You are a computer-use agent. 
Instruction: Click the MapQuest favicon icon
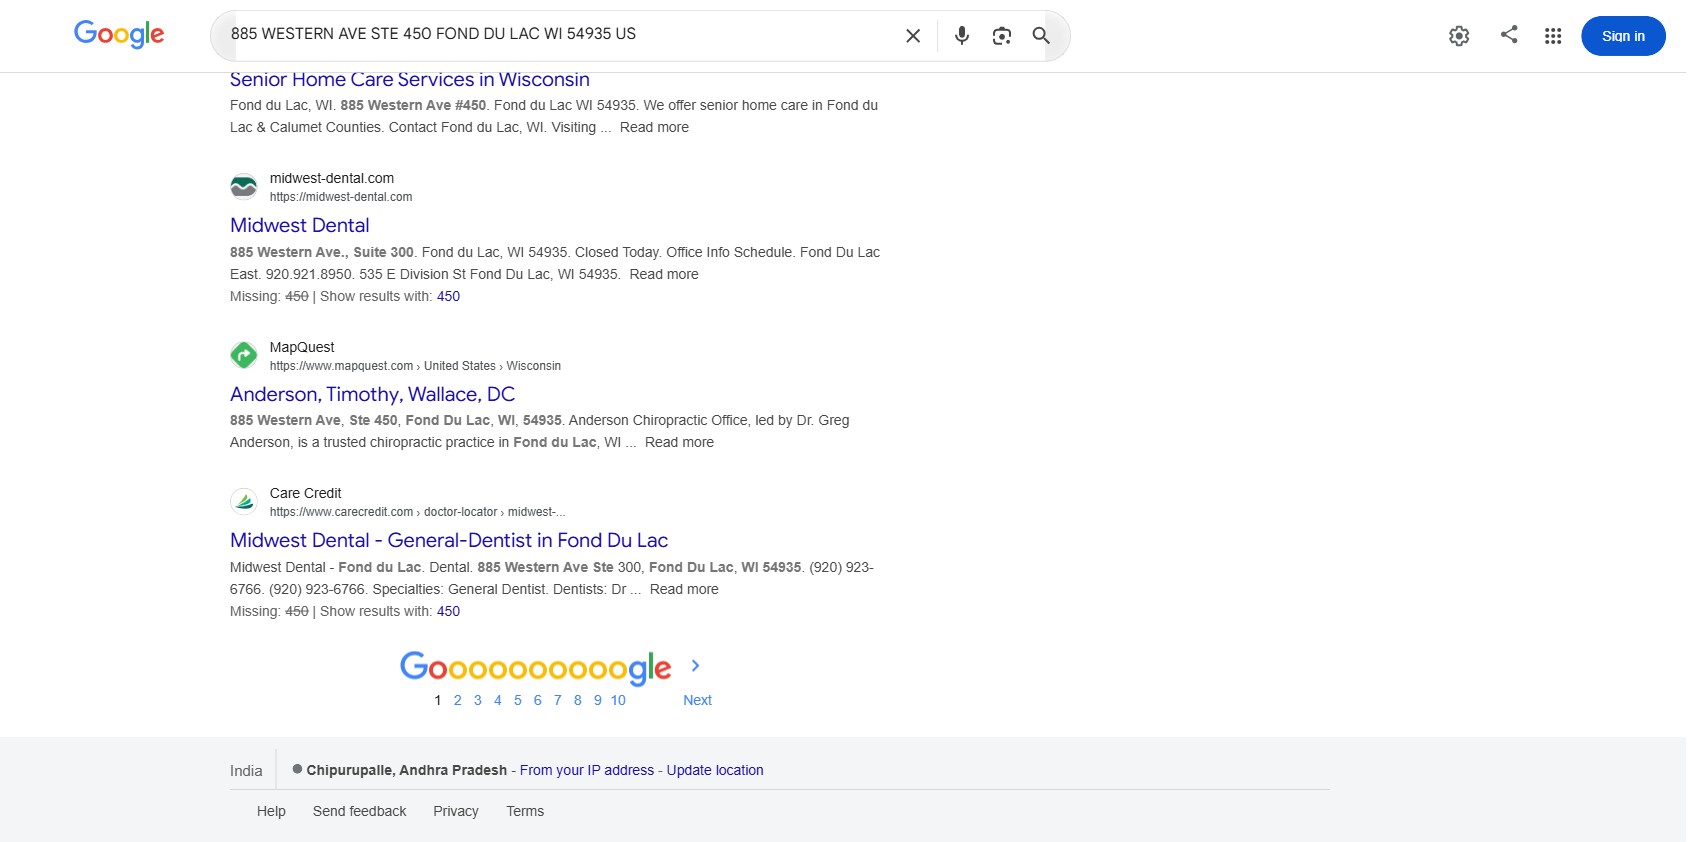pos(244,355)
